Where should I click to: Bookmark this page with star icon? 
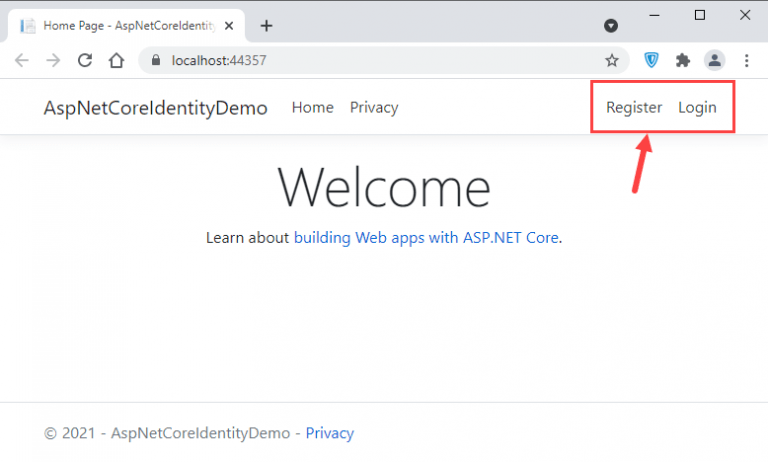(x=612, y=60)
